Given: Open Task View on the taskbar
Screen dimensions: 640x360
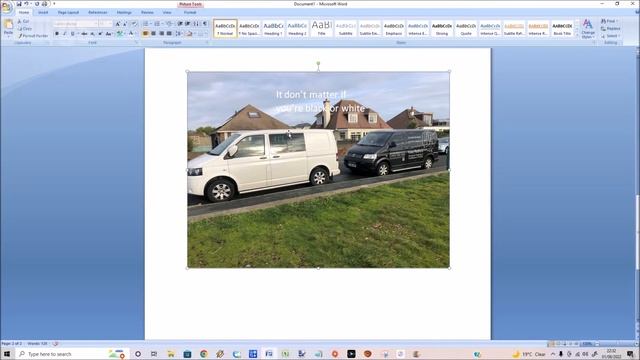Looking at the screenshot, I should [154, 354].
